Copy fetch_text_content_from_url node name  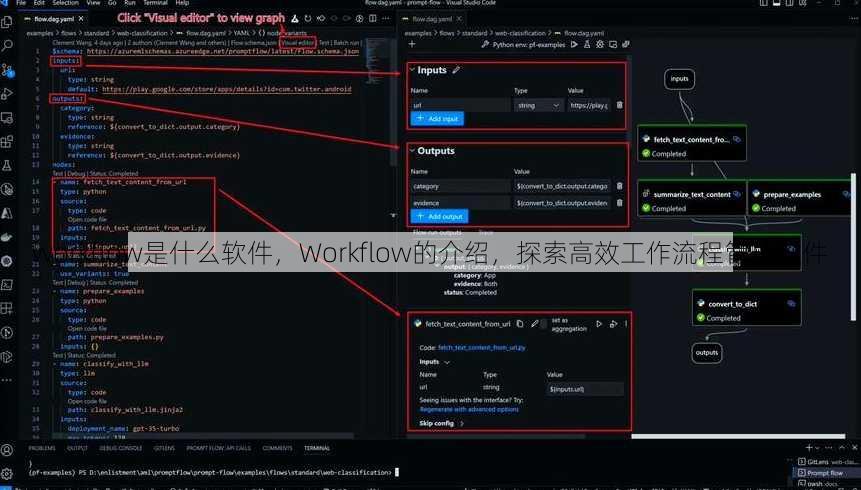point(519,324)
